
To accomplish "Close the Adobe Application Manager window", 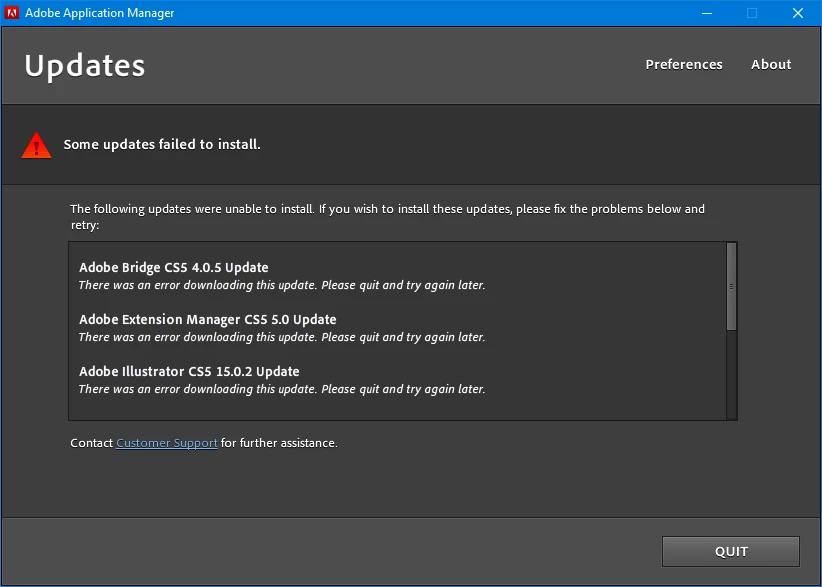I will click(x=797, y=13).
